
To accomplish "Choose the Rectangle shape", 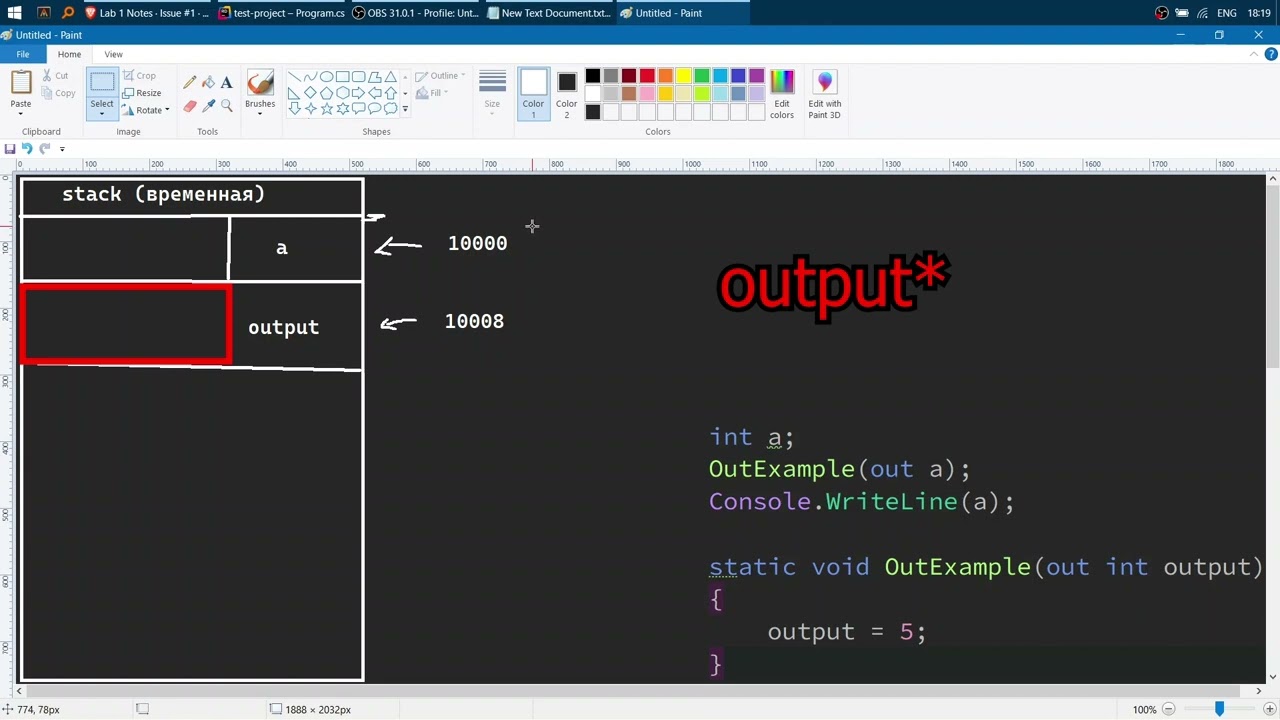I will (342, 77).
